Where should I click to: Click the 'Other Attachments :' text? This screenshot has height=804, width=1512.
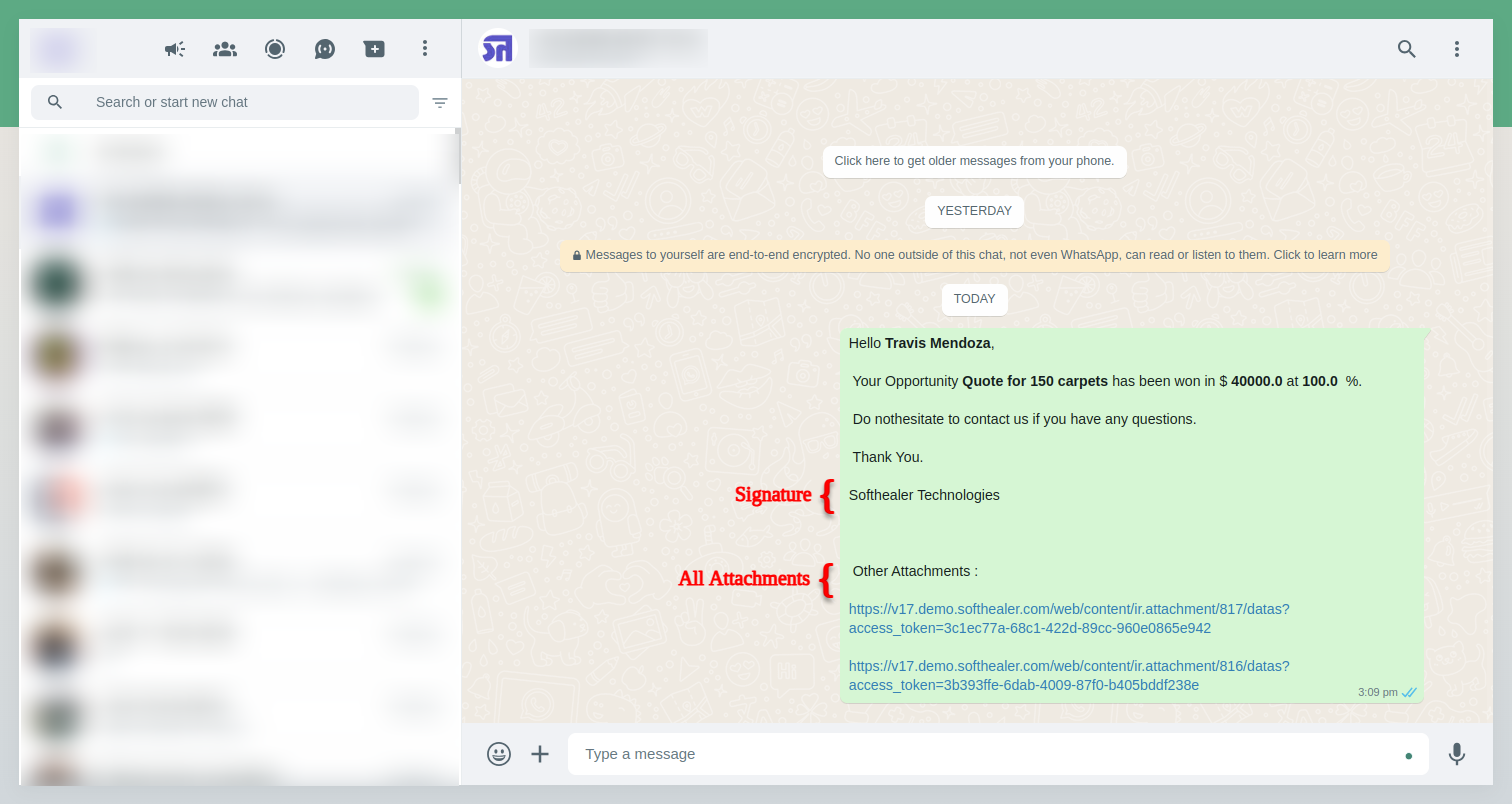(915, 571)
